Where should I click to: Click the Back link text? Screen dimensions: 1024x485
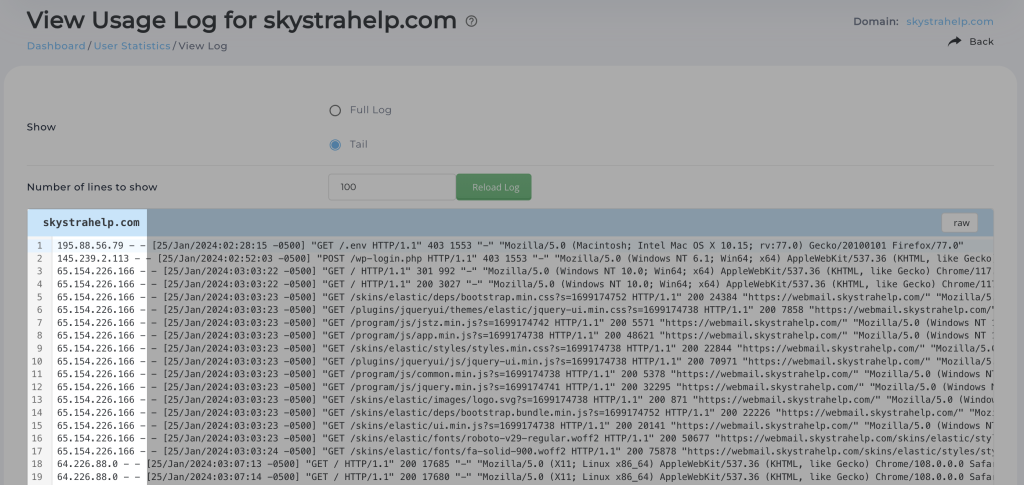click(x=982, y=41)
